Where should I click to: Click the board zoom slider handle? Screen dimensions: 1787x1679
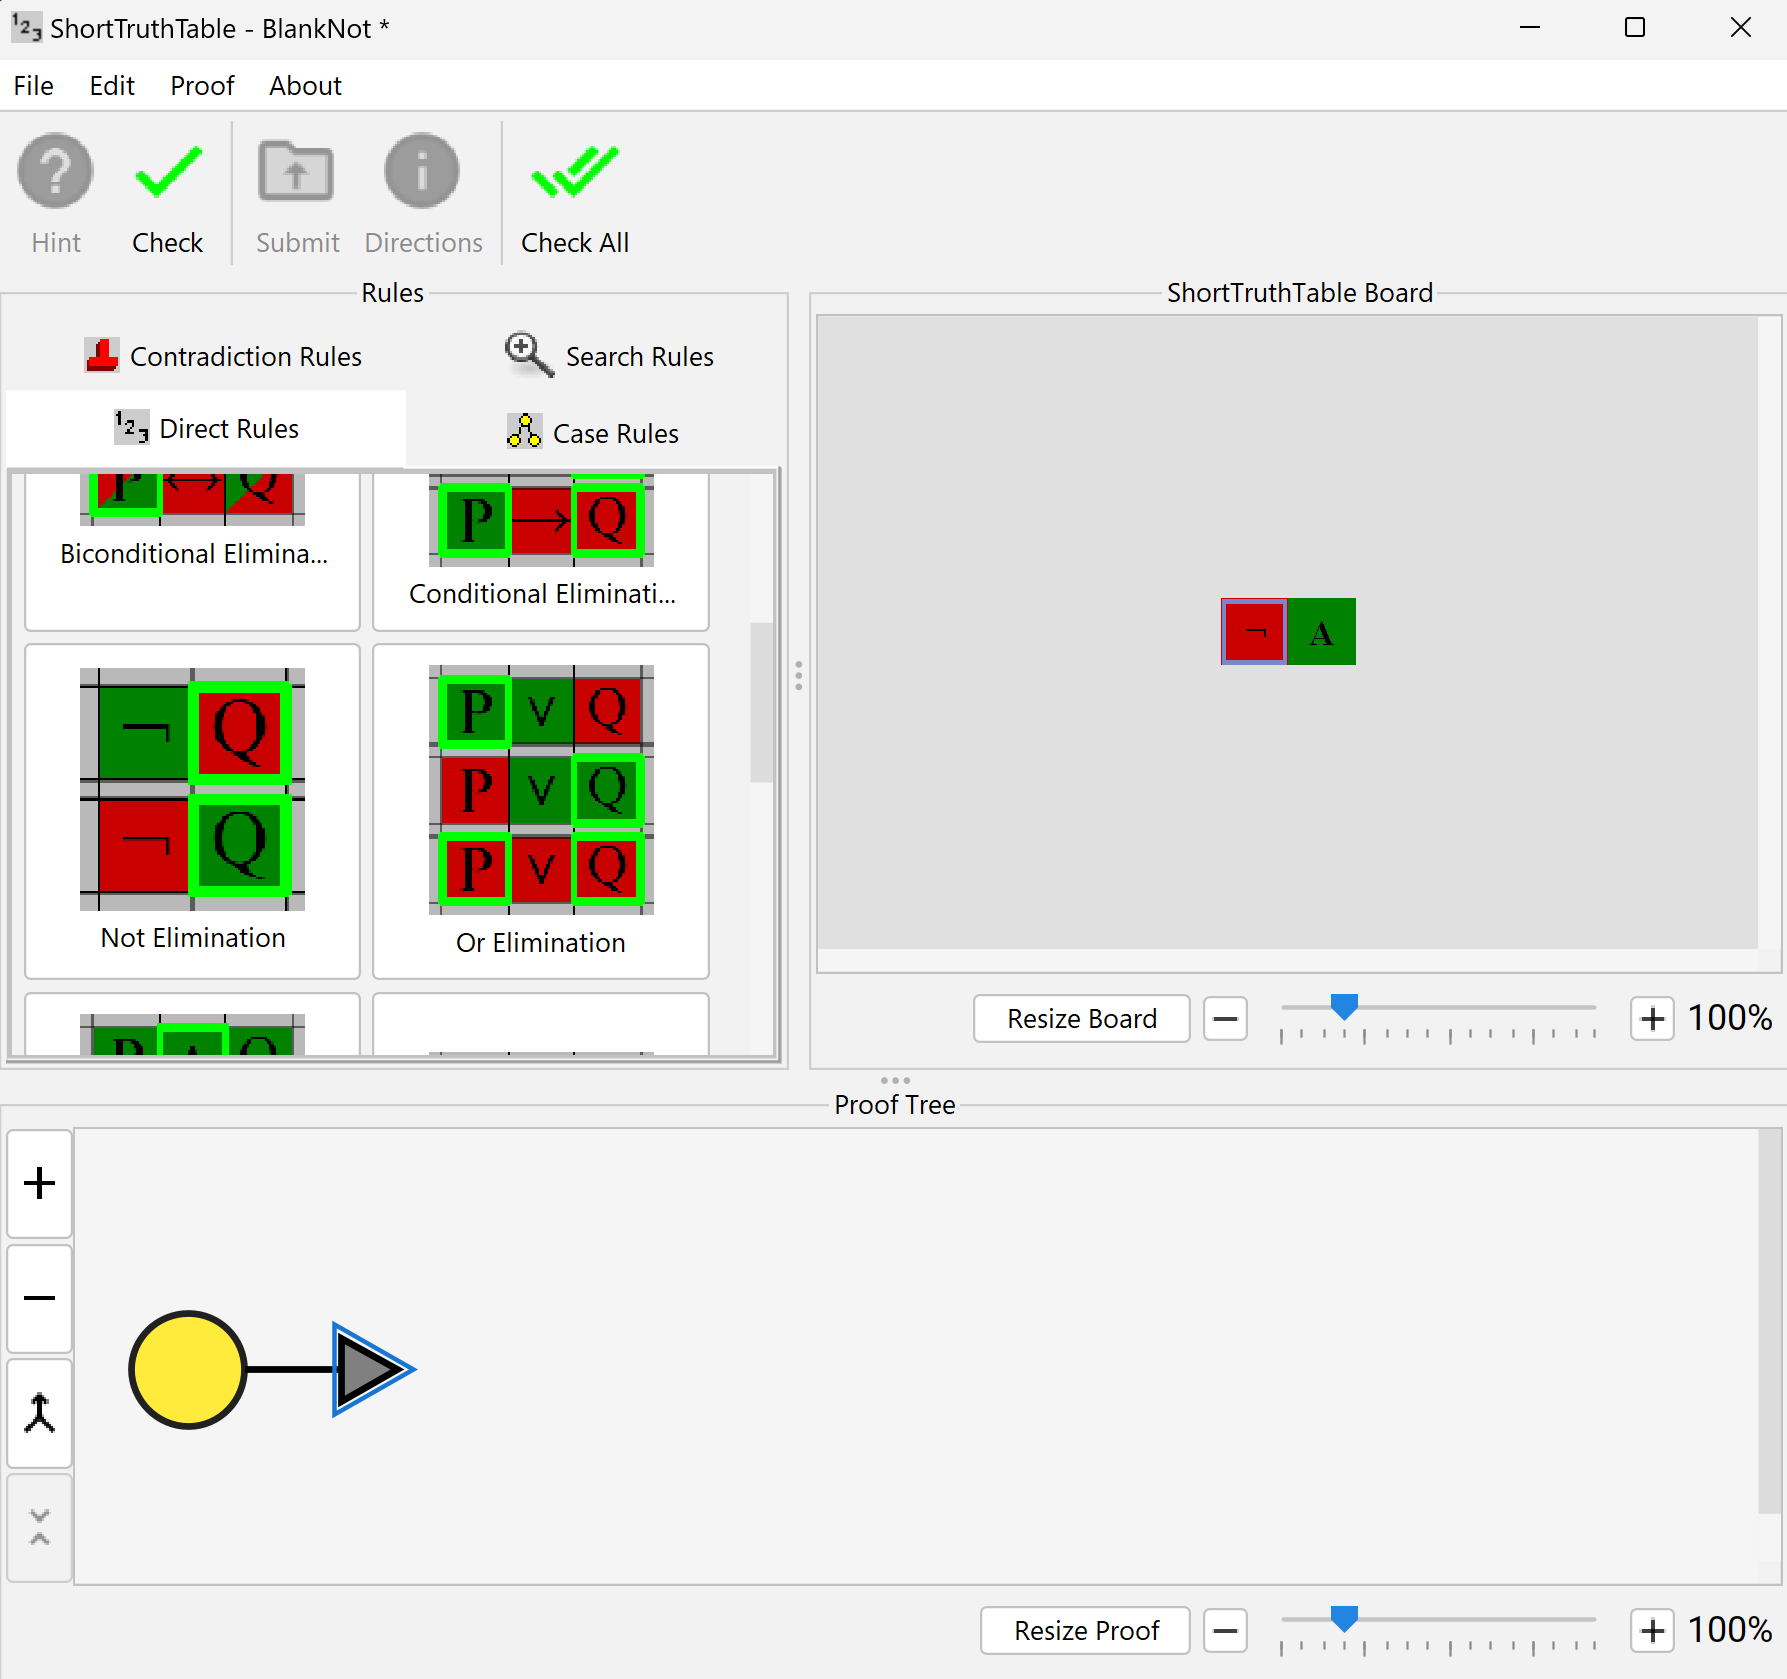click(x=1345, y=1008)
